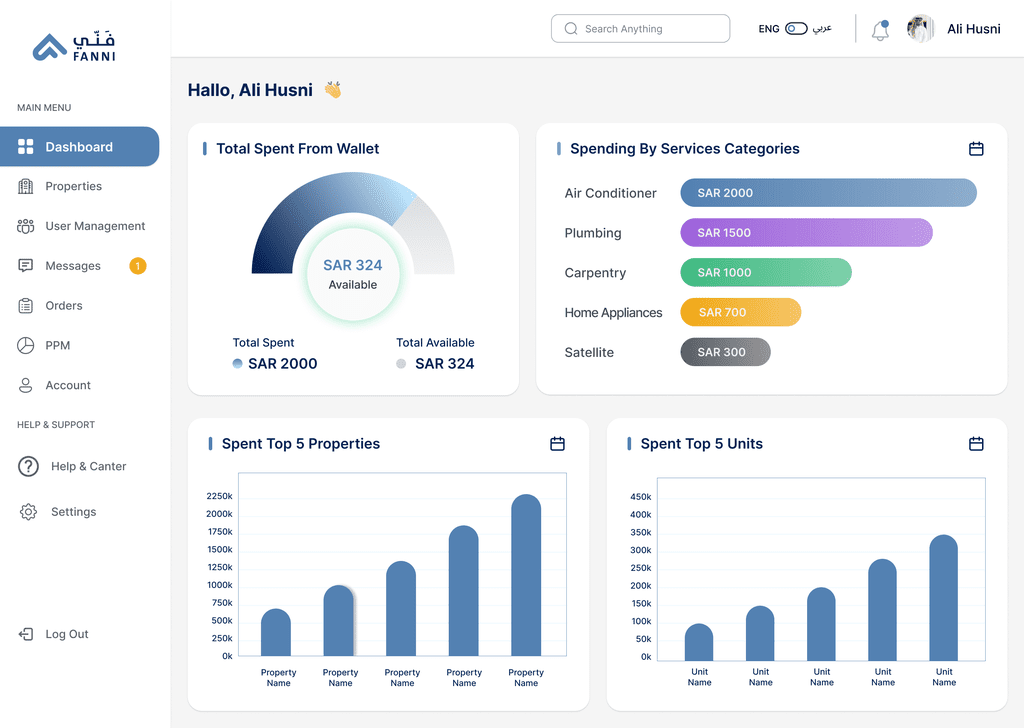
Task: Click the Properties building icon
Action: coord(25,186)
